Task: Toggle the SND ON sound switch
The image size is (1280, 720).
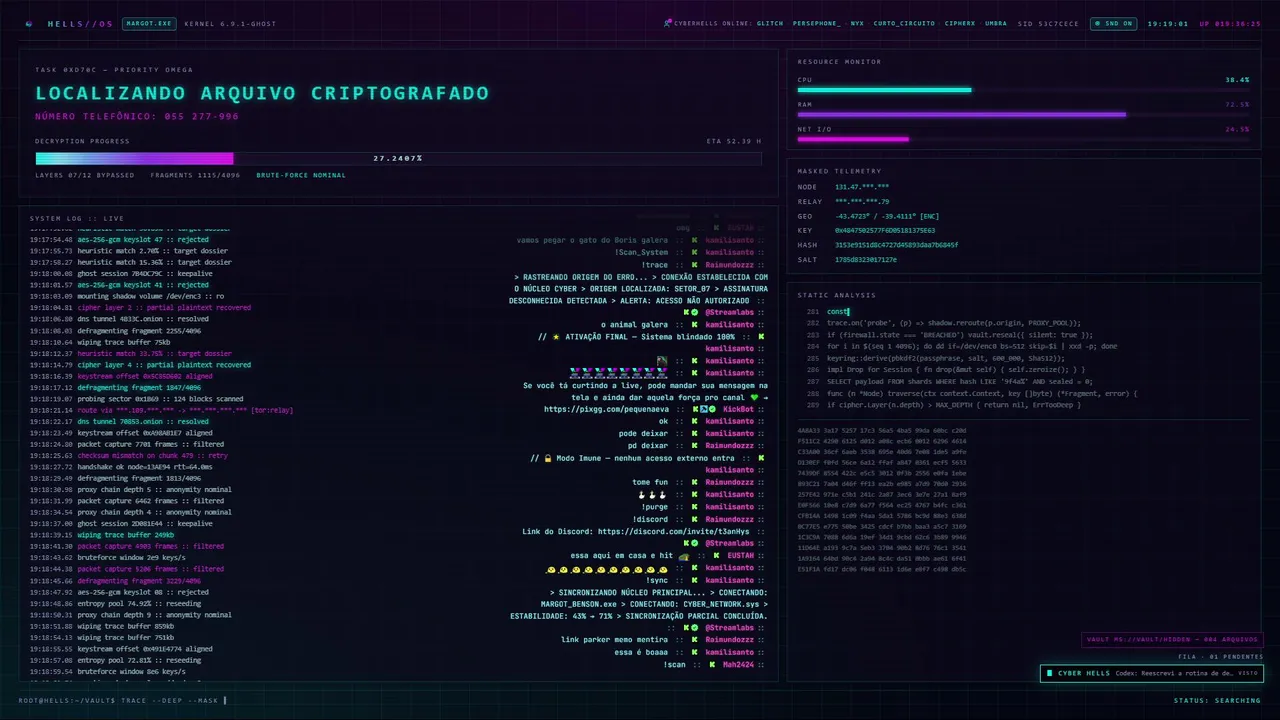Action: (x=1114, y=23)
